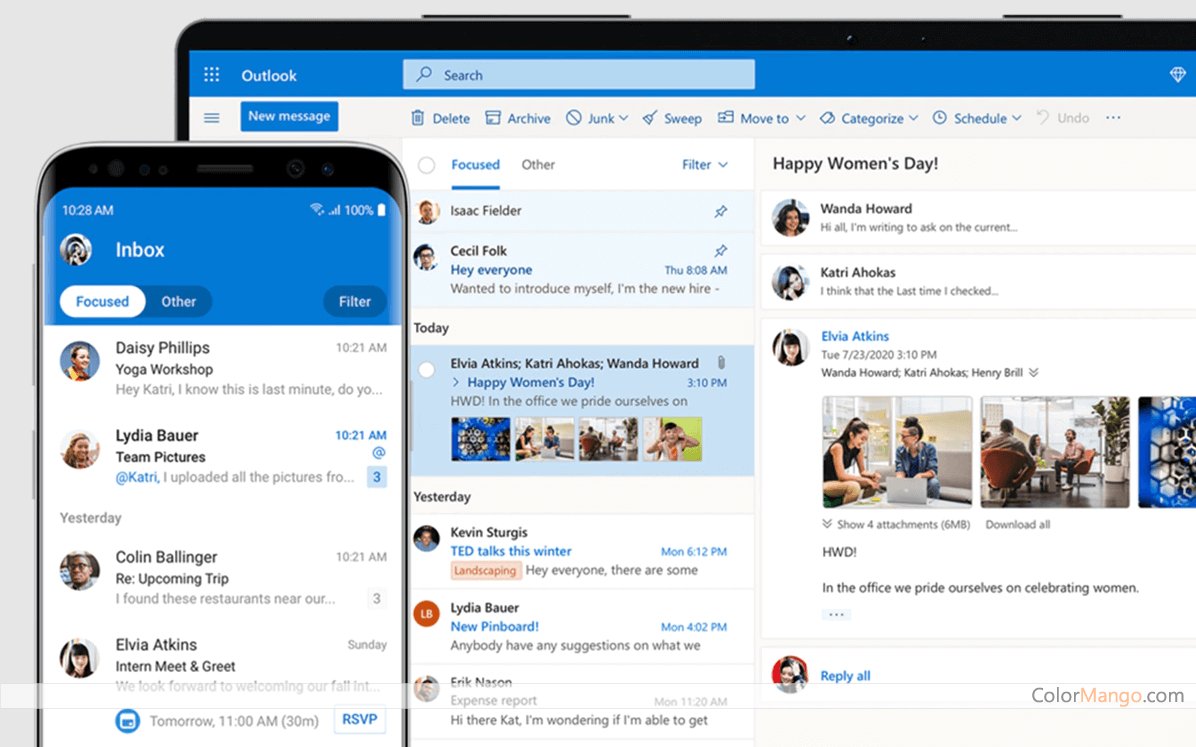Expand the desktop Filter dropdown
The image size is (1196, 747).
click(705, 165)
